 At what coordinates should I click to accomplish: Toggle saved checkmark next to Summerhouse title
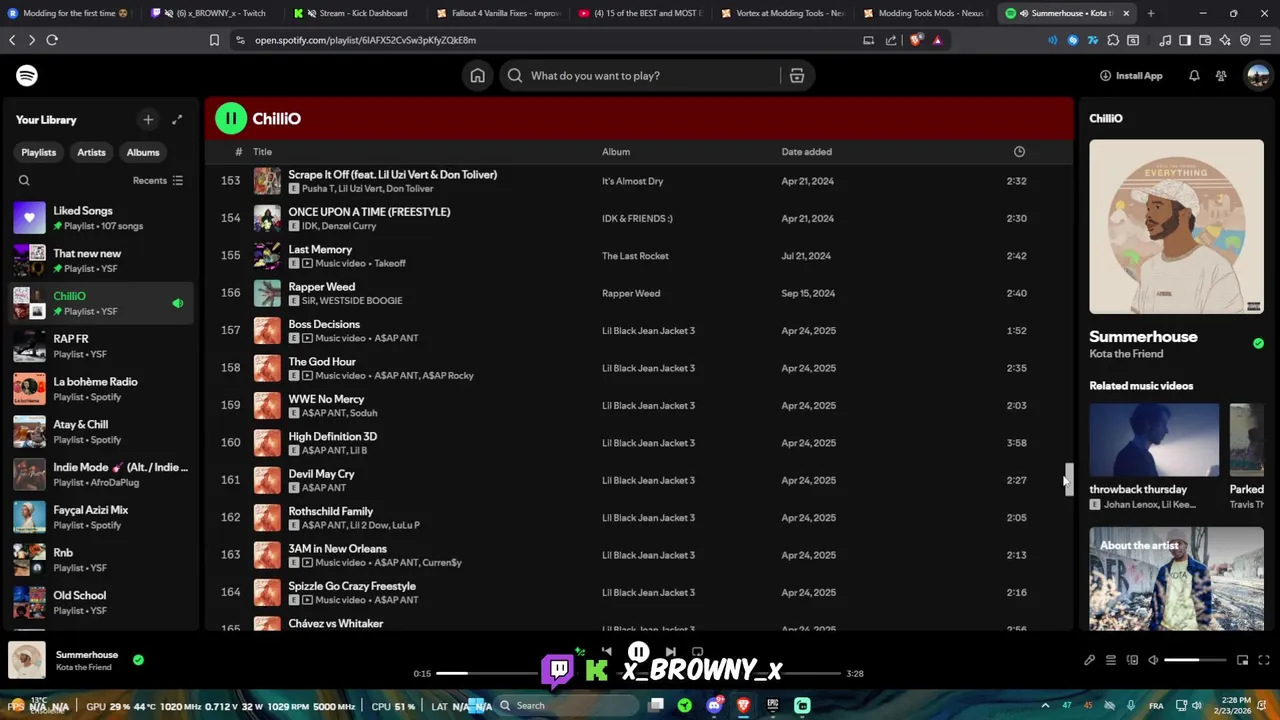point(1258,343)
